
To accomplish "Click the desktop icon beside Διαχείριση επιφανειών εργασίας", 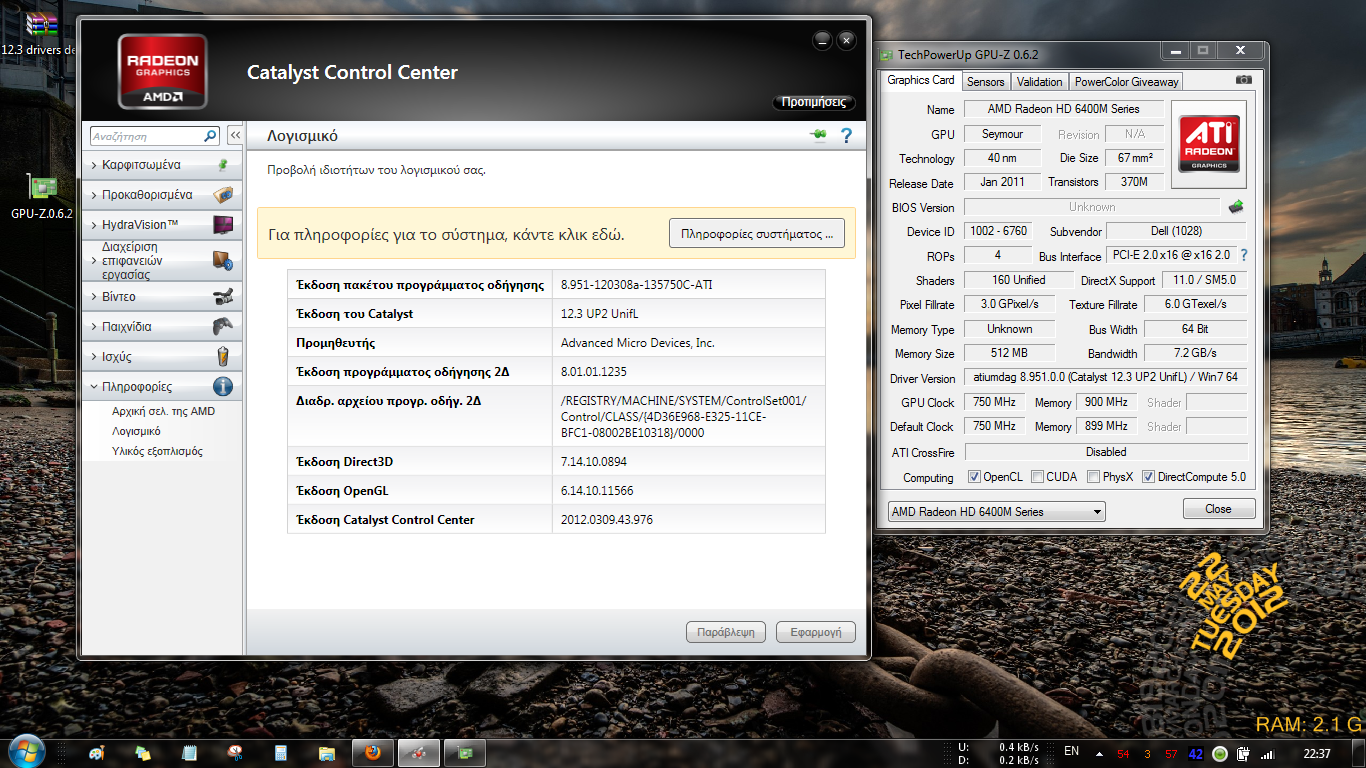I will 223,261.
